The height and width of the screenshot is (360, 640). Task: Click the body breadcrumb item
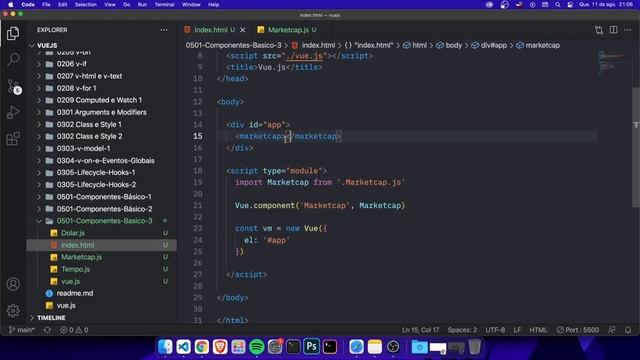(449, 45)
